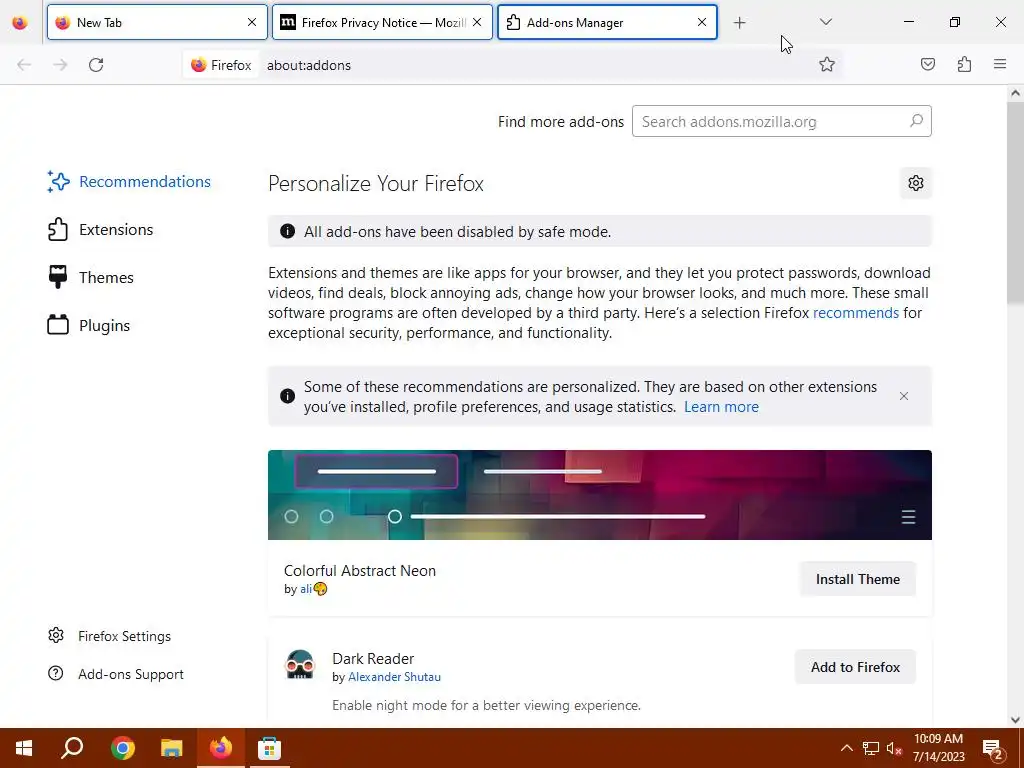Click the muted volume icon
1024x768 pixels.
(x=894, y=748)
